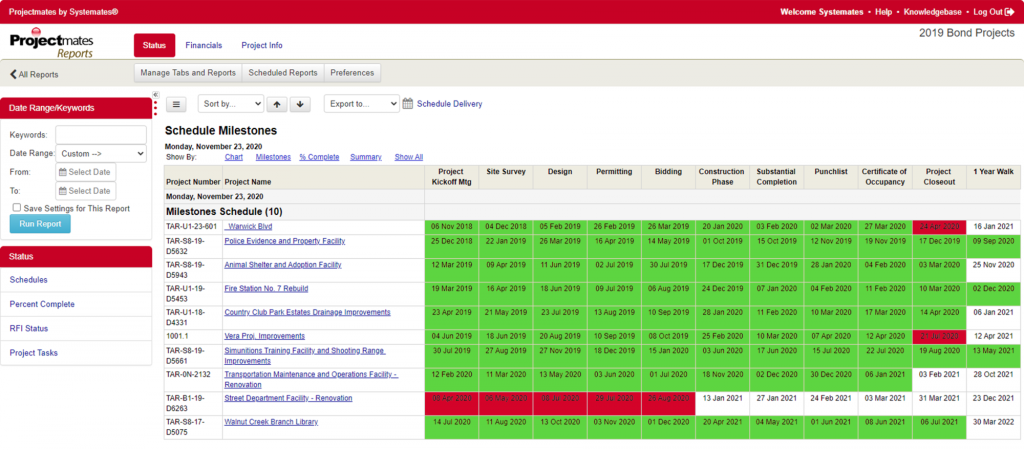Click the Run Report button

[40, 223]
